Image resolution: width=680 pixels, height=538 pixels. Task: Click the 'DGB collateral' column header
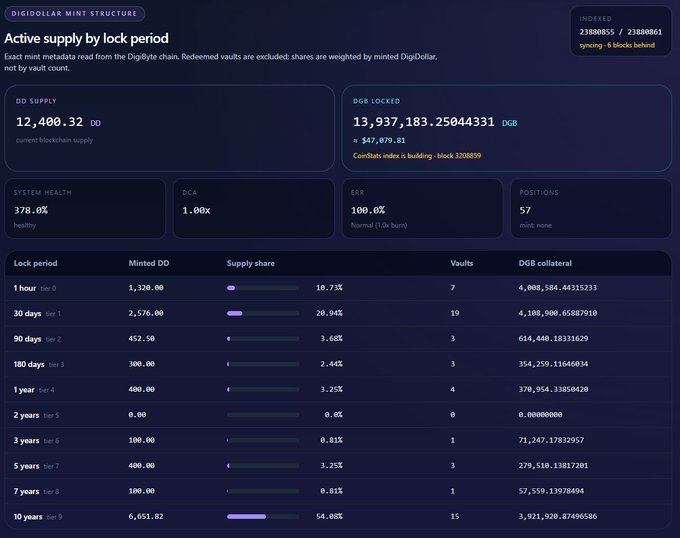point(545,263)
